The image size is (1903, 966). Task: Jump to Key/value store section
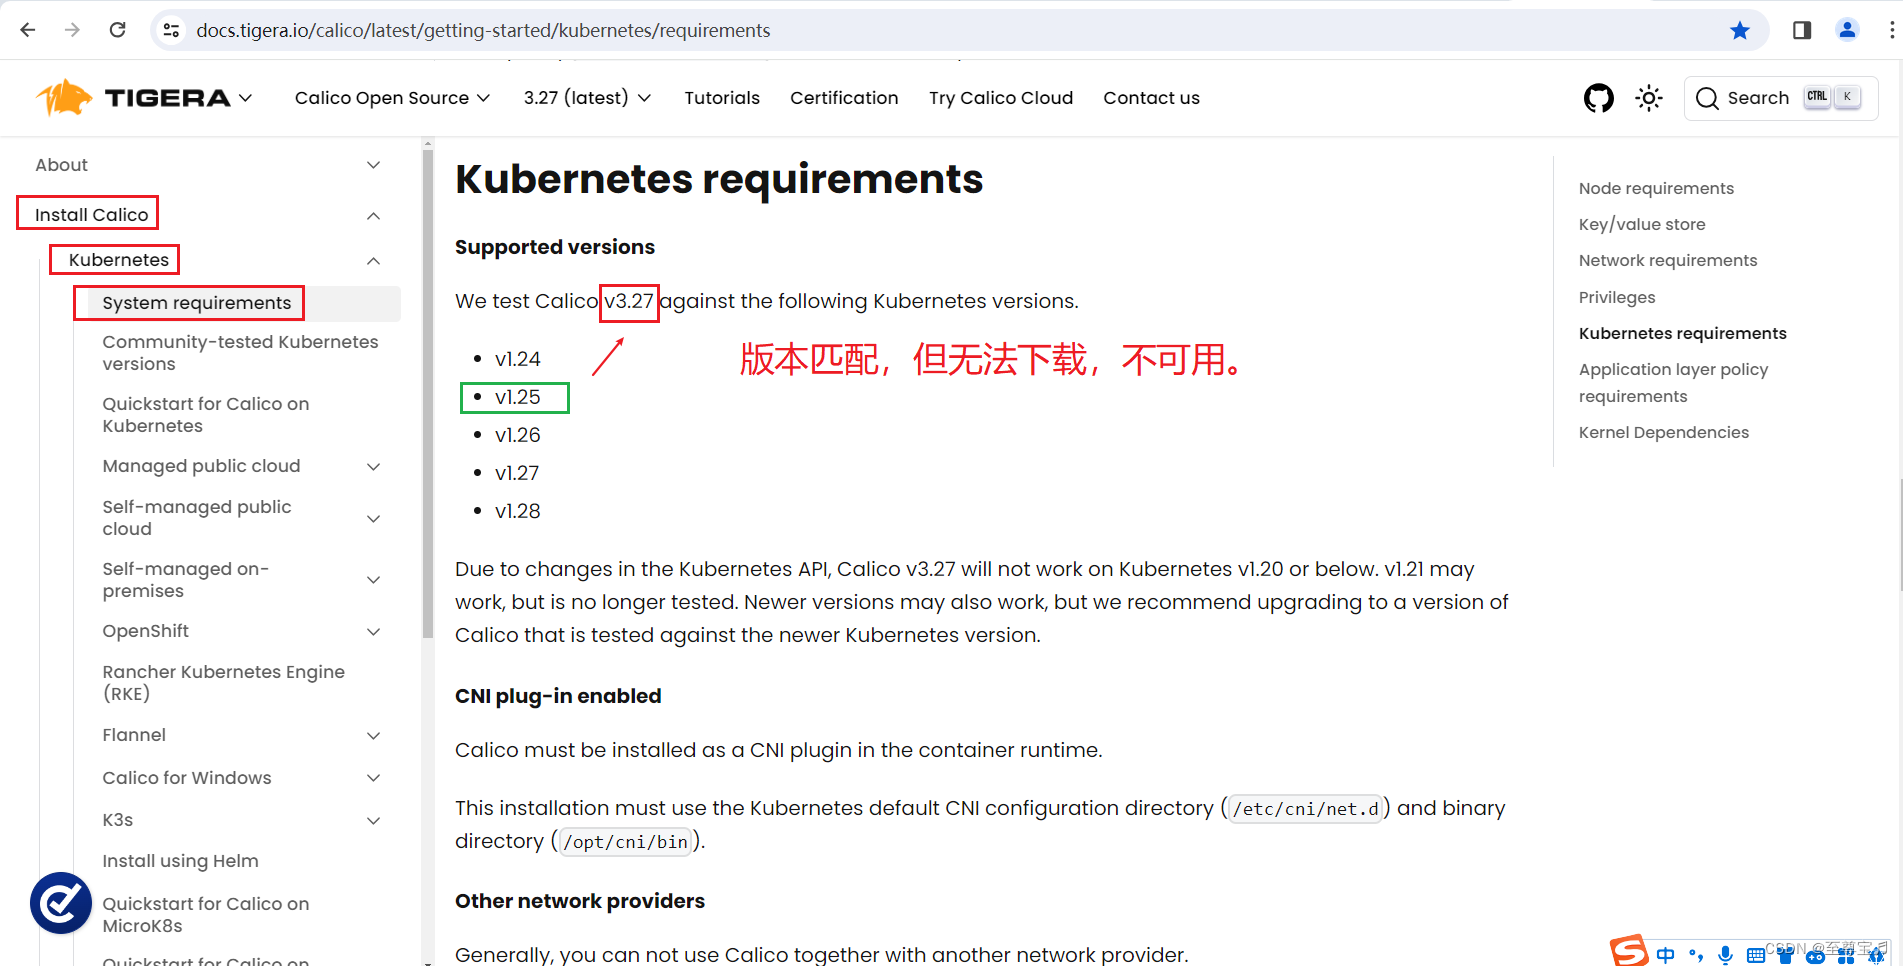[1642, 224]
